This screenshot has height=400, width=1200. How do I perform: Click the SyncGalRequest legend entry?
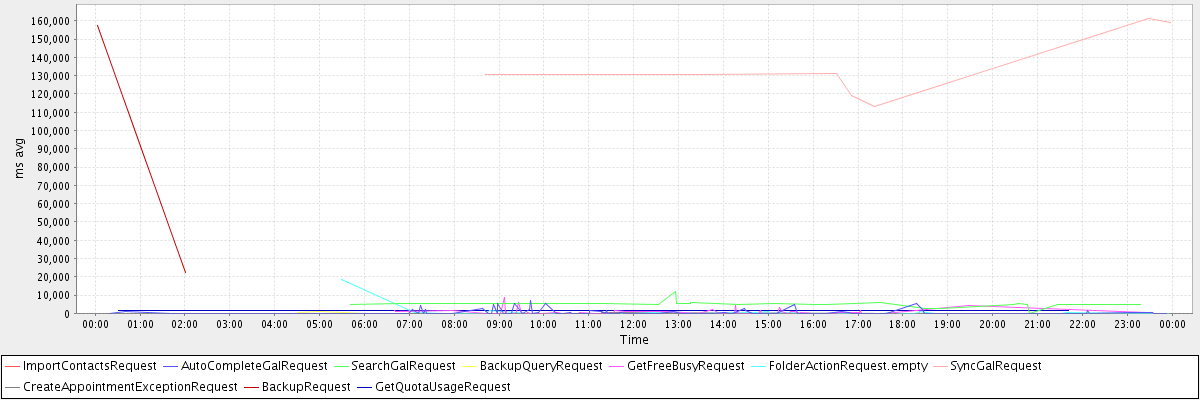(996, 366)
